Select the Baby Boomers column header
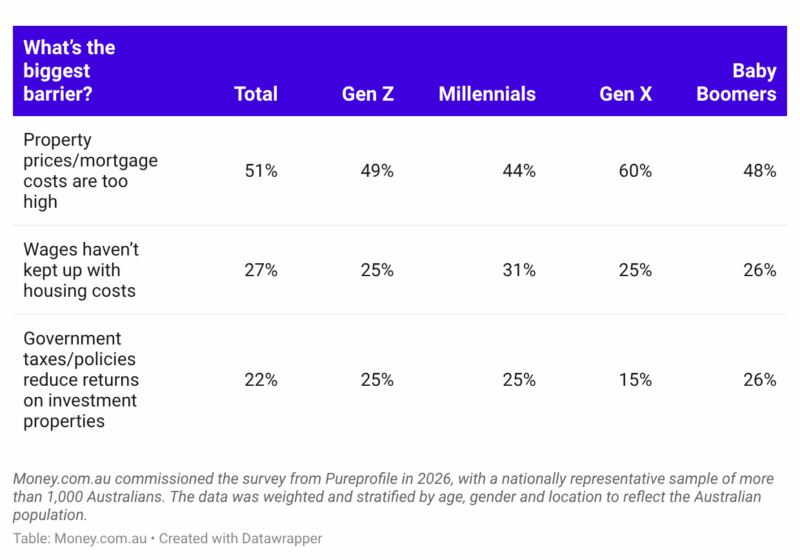The height and width of the screenshot is (560, 800). (x=736, y=82)
